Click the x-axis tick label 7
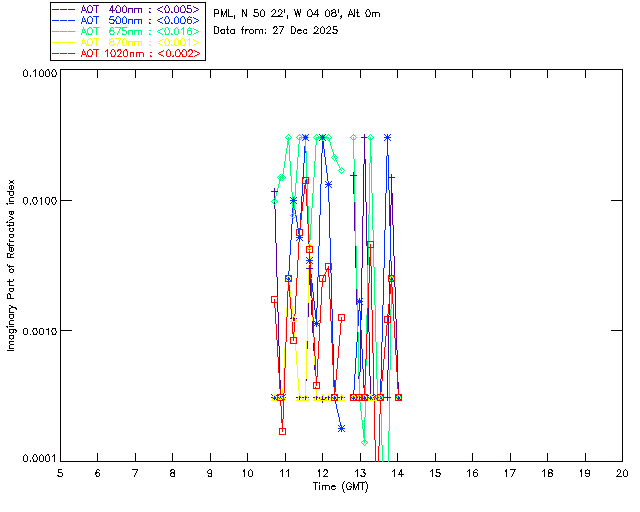Viewport: 640px width, 512px height. click(135, 473)
